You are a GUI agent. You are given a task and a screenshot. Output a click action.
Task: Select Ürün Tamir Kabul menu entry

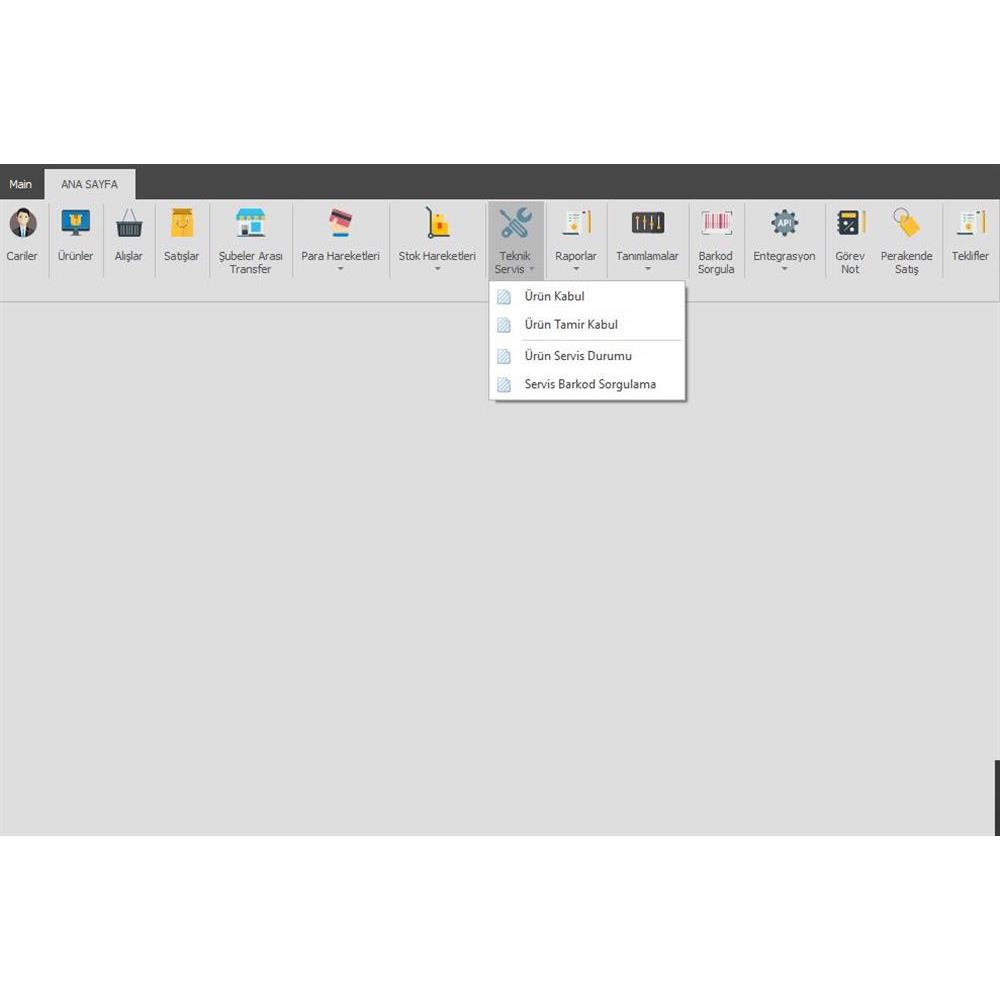571,325
